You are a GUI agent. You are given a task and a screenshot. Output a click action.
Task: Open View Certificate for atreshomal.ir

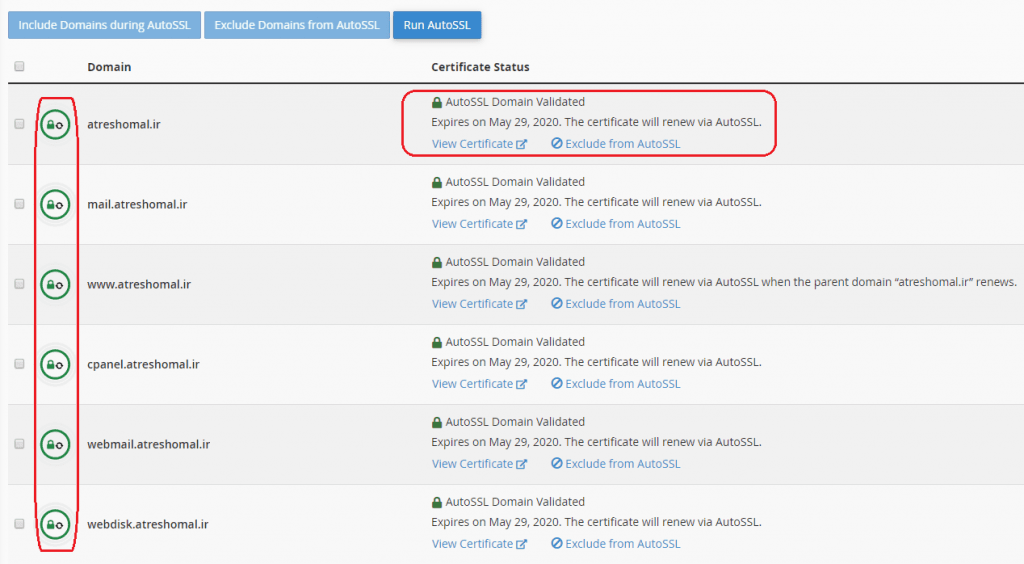pyautogui.click(x=479, y=144)
